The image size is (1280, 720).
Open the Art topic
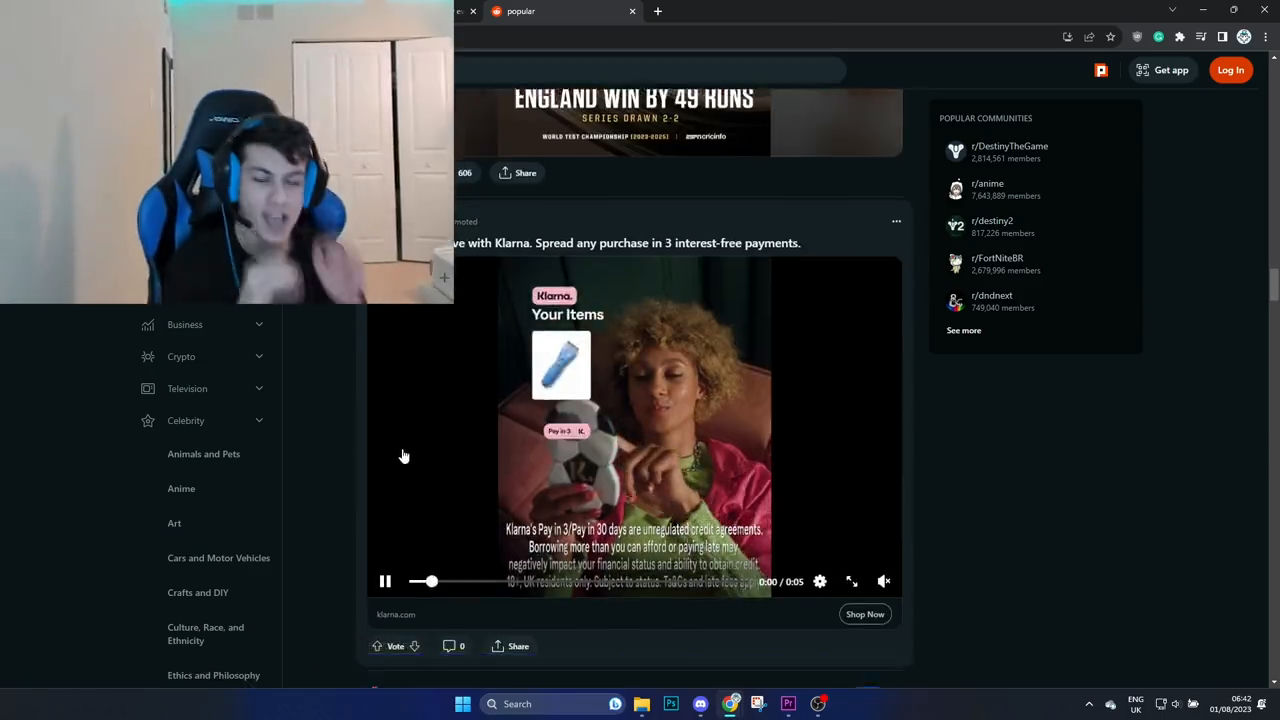tap(174, 523)
